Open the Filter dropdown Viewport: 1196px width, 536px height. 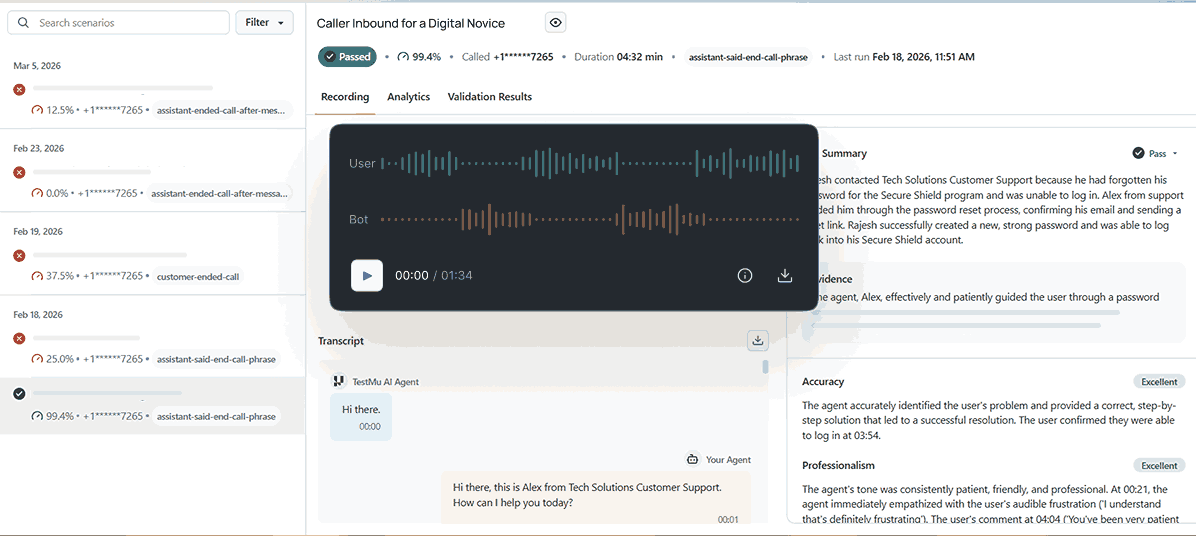[265, 23]
